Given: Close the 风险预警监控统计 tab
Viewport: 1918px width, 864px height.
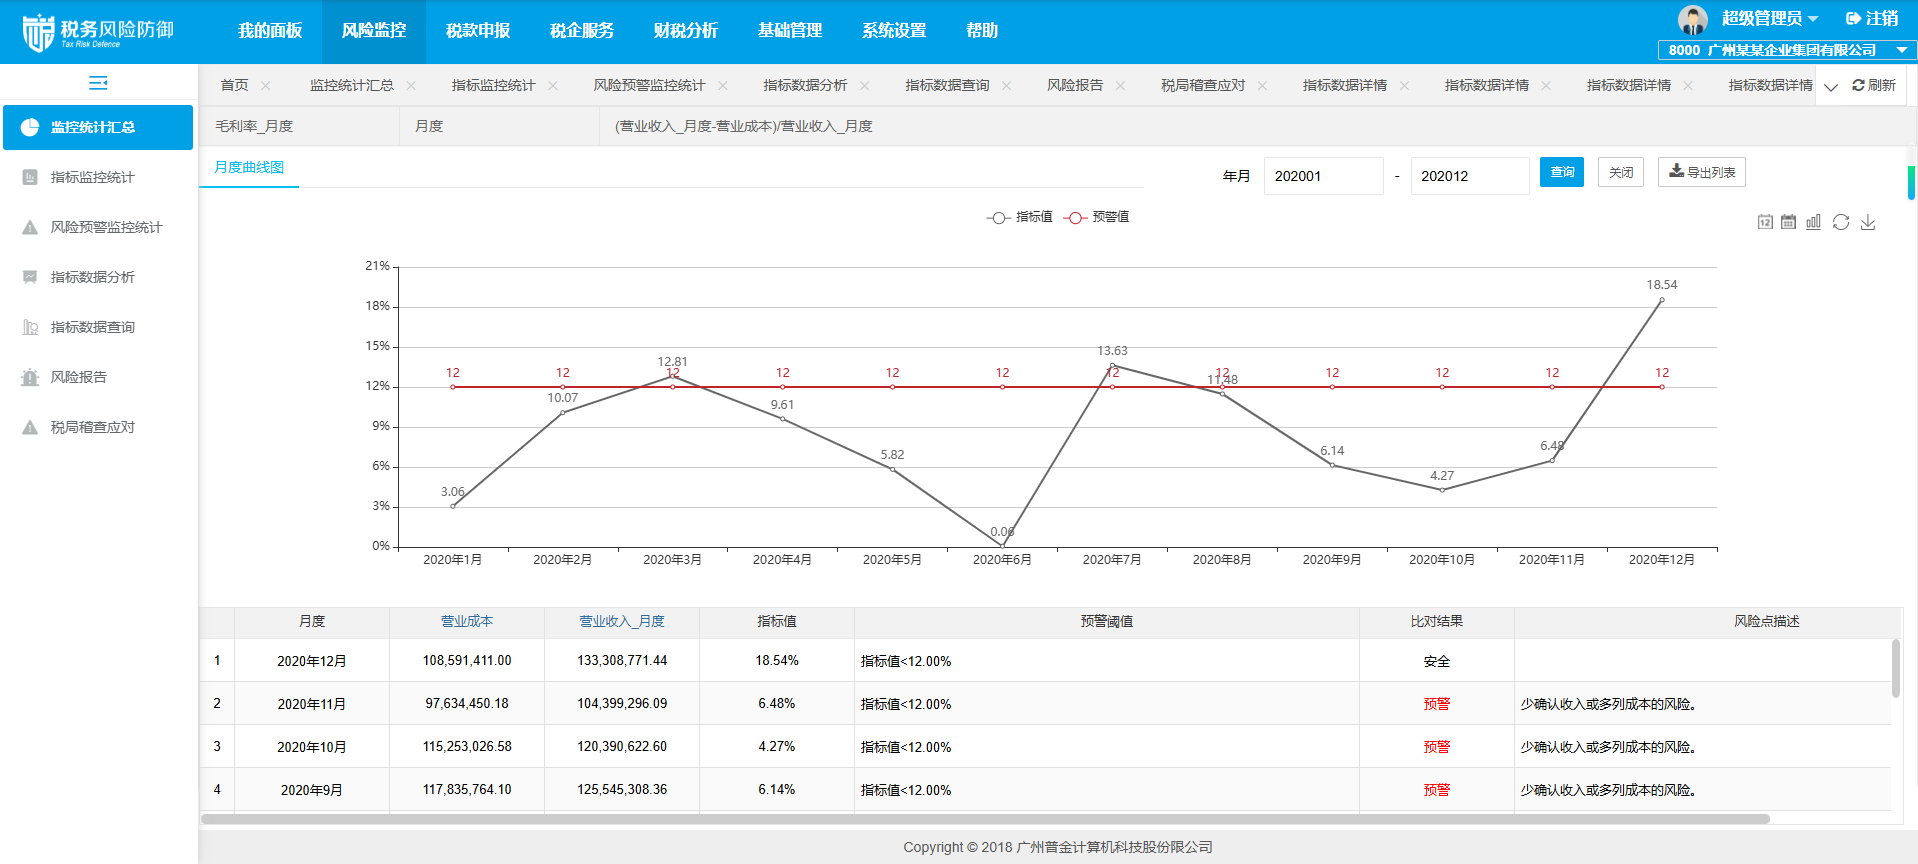Looking at the screenshot, I should tap(723, 86).
